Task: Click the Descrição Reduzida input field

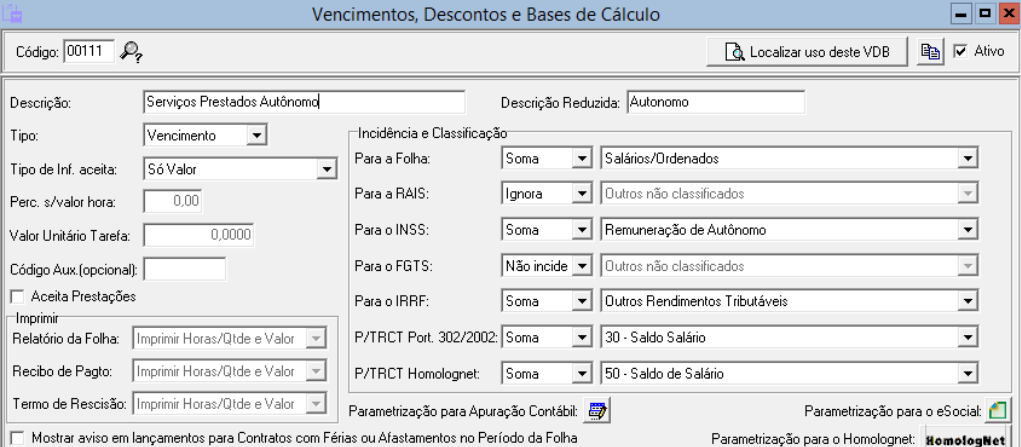Action: (715, 101)
